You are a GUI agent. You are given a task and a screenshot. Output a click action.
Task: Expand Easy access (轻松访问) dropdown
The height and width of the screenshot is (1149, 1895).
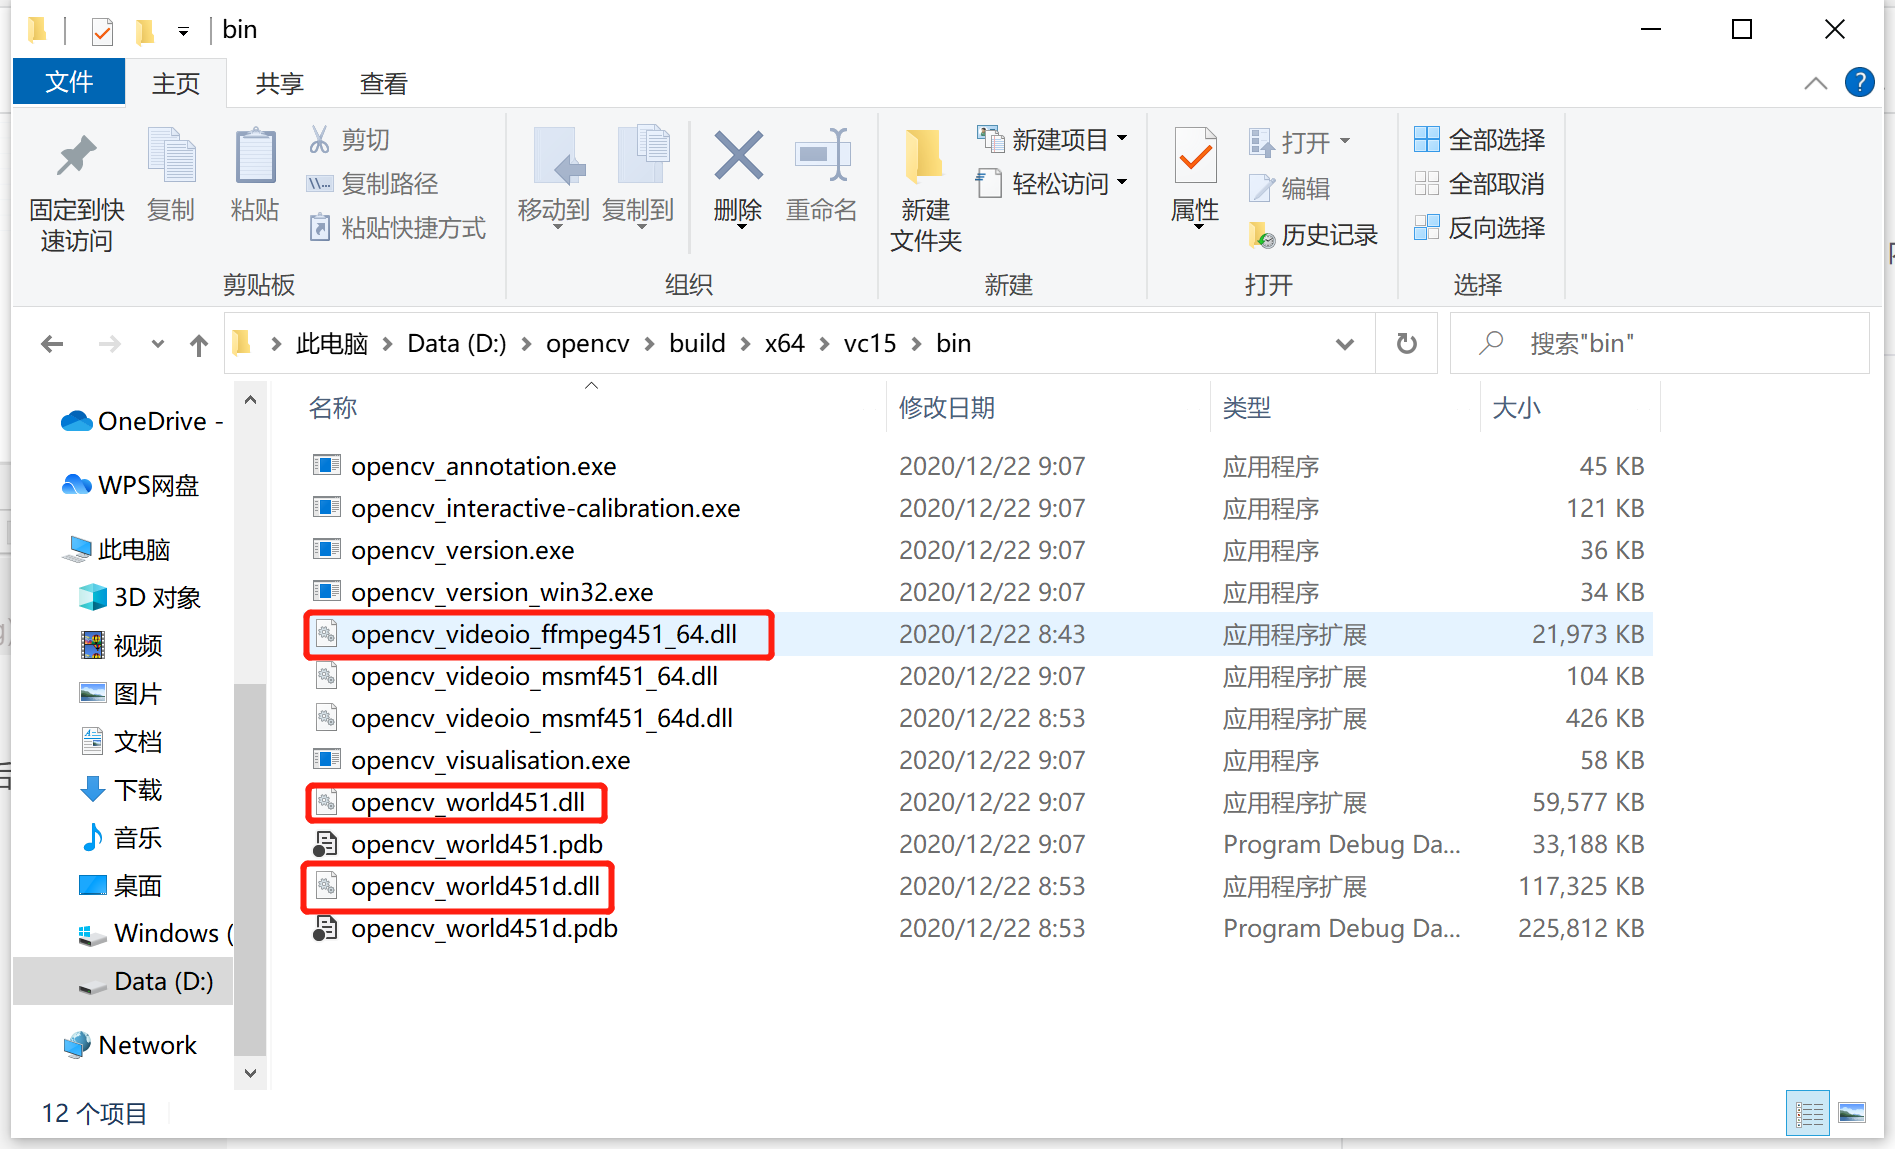[1122, 182]
